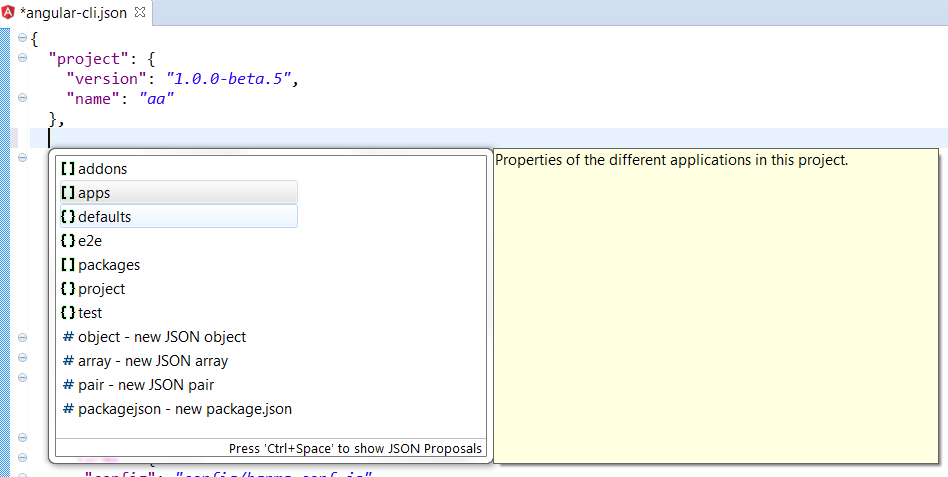The width and height of the screenshot is (948, 477).
Task: Click the hash template icon beside packagejson
Action: [68, 409]
